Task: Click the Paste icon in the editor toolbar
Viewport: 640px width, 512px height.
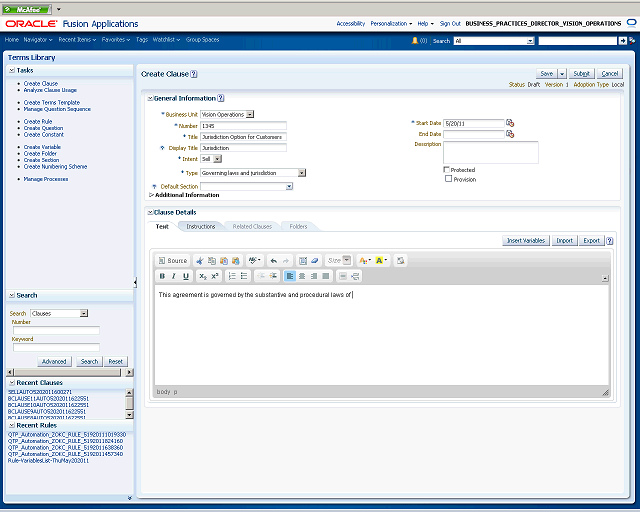Action: pos(224,260)
